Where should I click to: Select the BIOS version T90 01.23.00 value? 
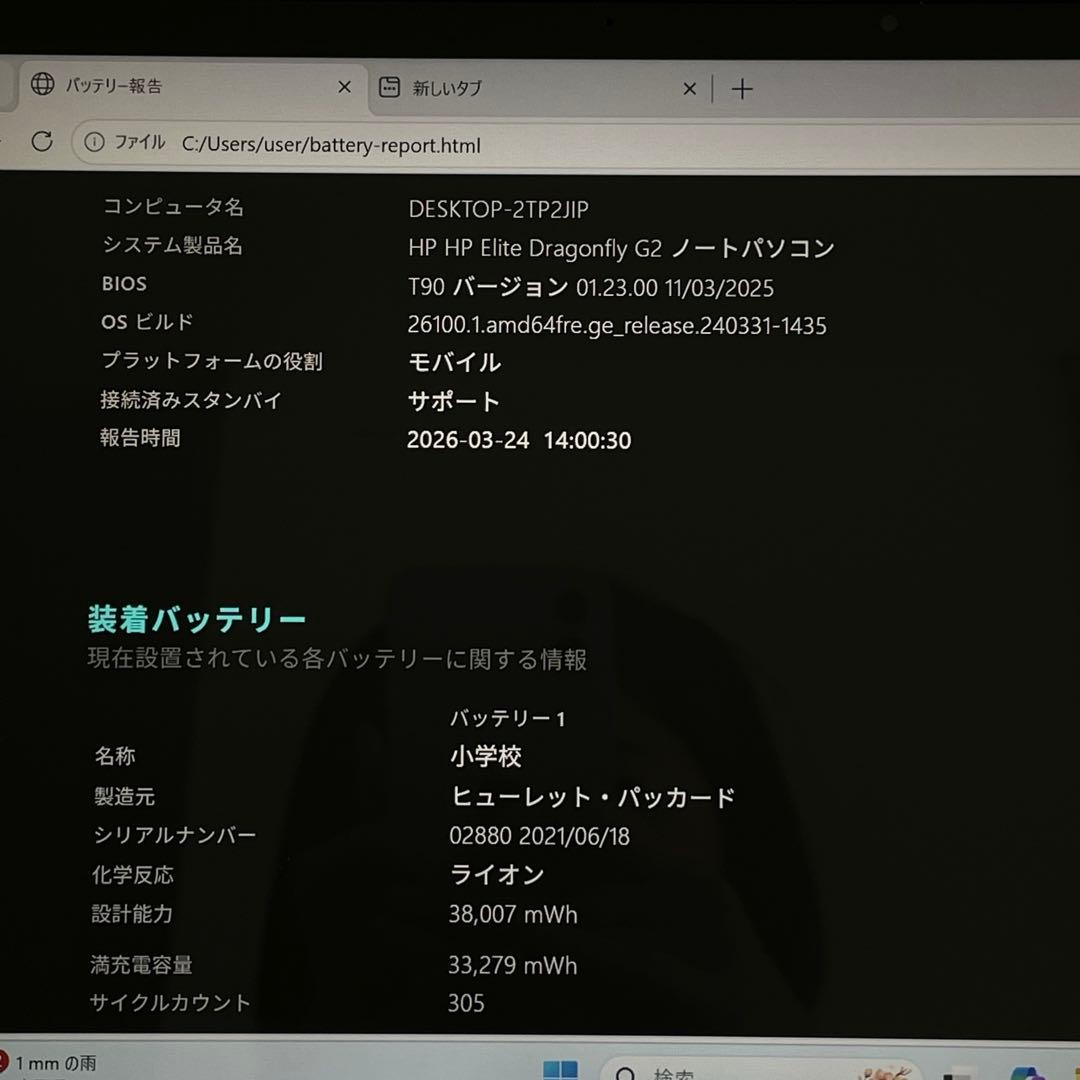pyautogui.click(x=590, y=287)
